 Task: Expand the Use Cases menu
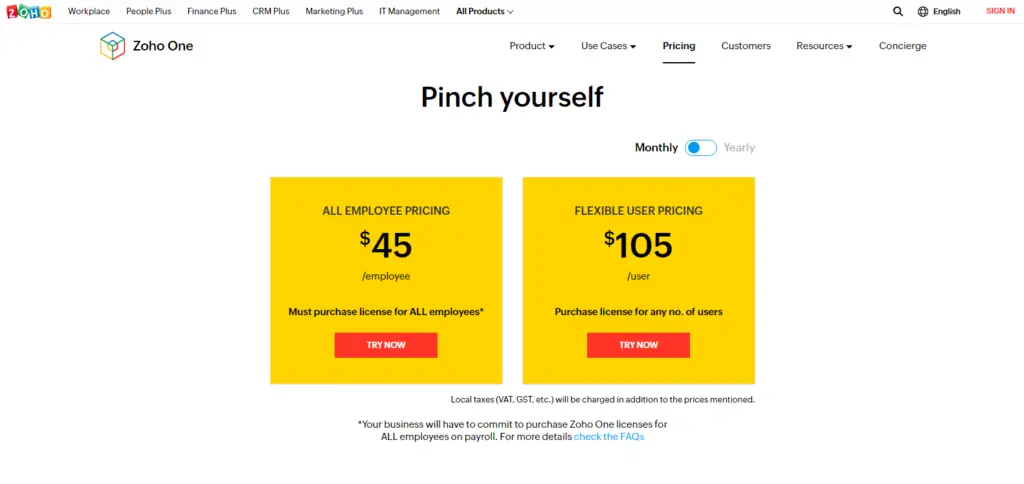tap(609, 46)
